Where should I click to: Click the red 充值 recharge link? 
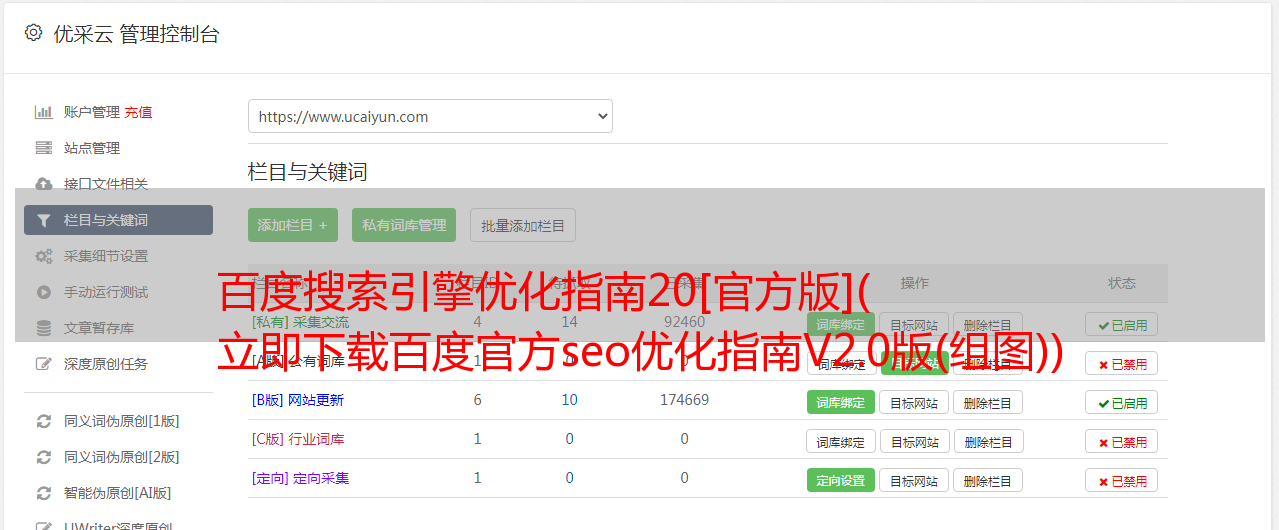coord(139,112)
